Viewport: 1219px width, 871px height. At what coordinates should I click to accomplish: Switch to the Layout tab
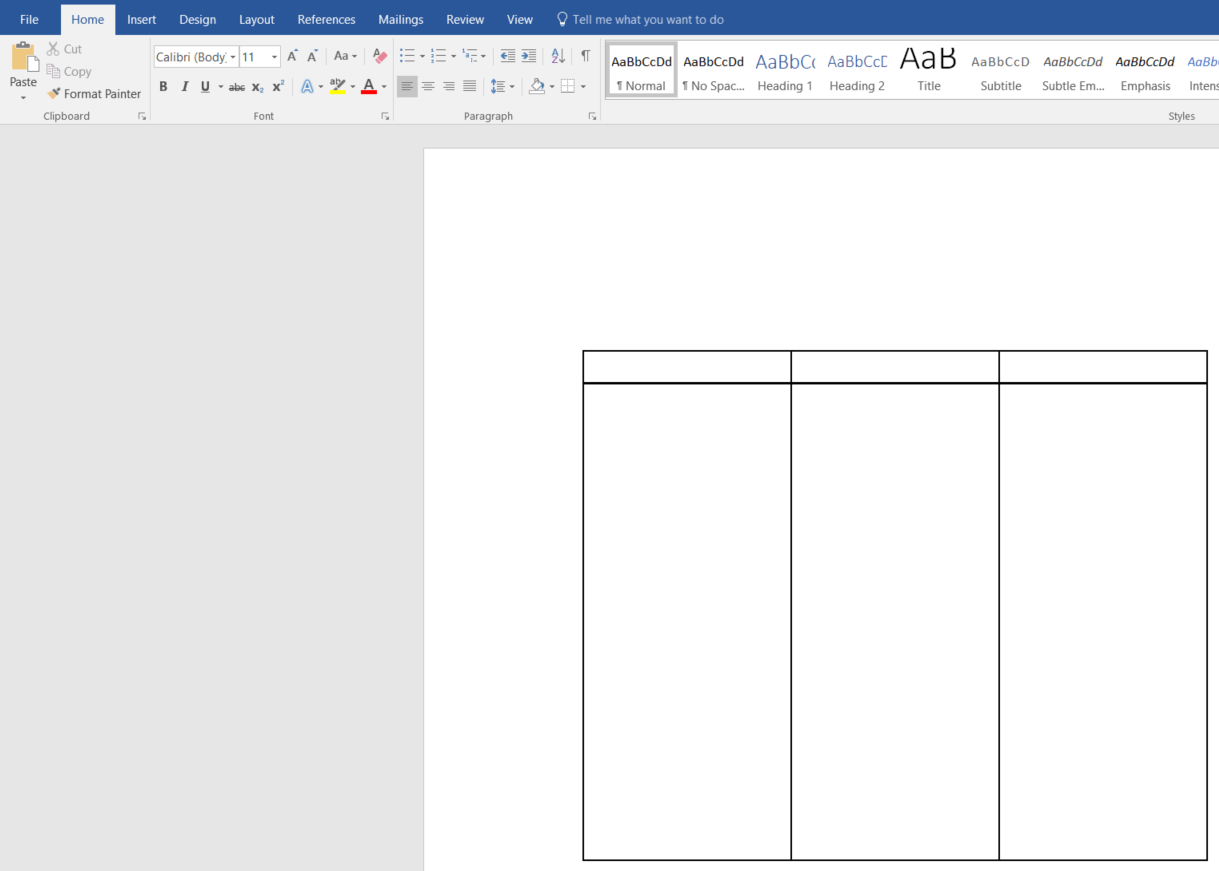coord(257,19)
